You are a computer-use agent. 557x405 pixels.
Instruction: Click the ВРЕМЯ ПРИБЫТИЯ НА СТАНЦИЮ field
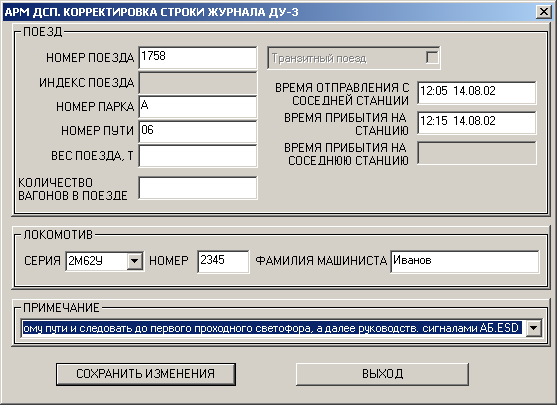(x=477, y=123)
